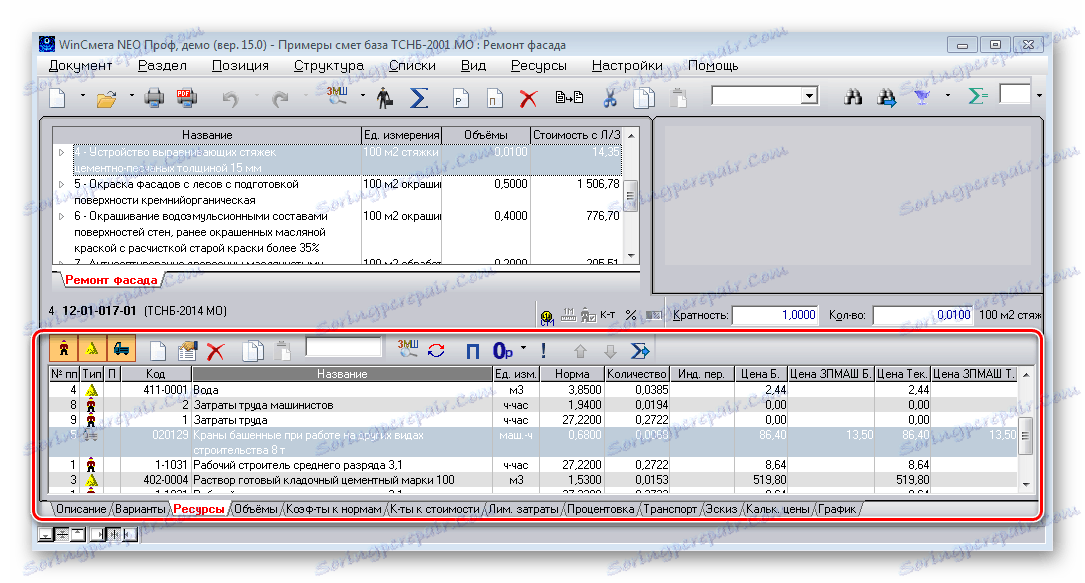
Task: Open the Настройки menu
Action: [x=627, y=66]
